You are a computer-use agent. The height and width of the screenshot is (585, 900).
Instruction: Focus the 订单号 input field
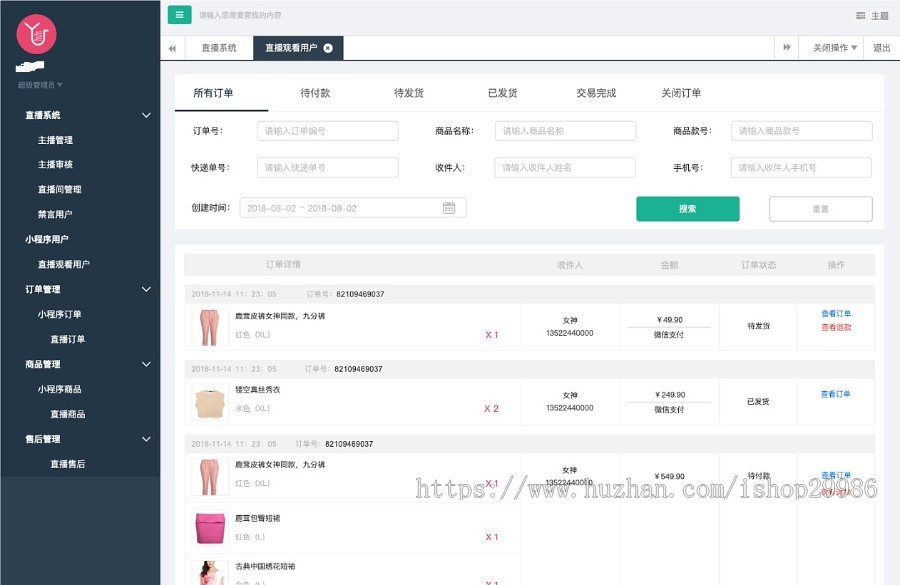point(328,131)
